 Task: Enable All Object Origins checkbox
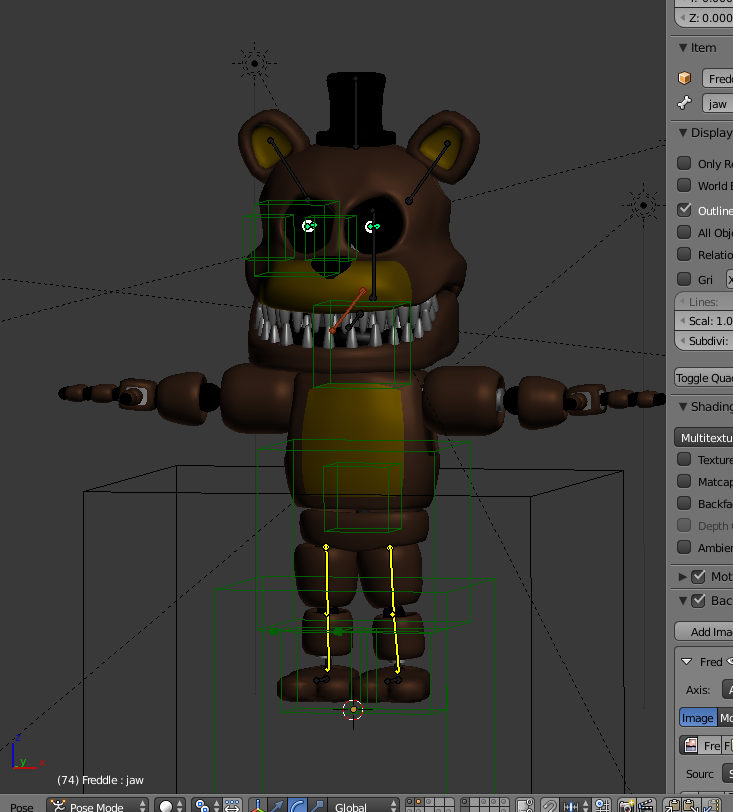click(x=684, y=232)
